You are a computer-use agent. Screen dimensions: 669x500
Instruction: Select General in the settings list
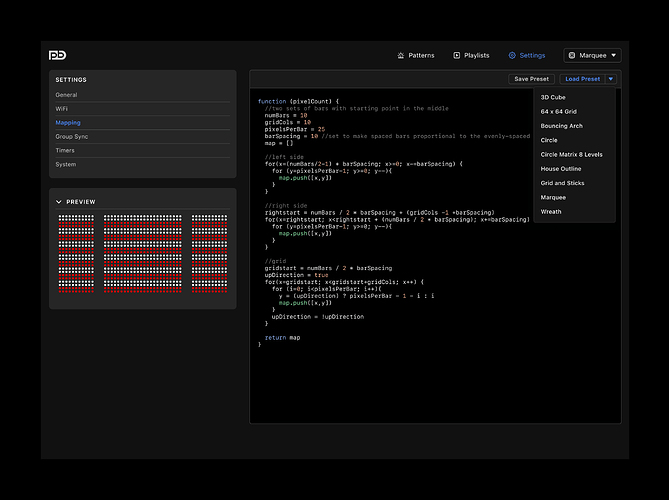coord(143,95)
